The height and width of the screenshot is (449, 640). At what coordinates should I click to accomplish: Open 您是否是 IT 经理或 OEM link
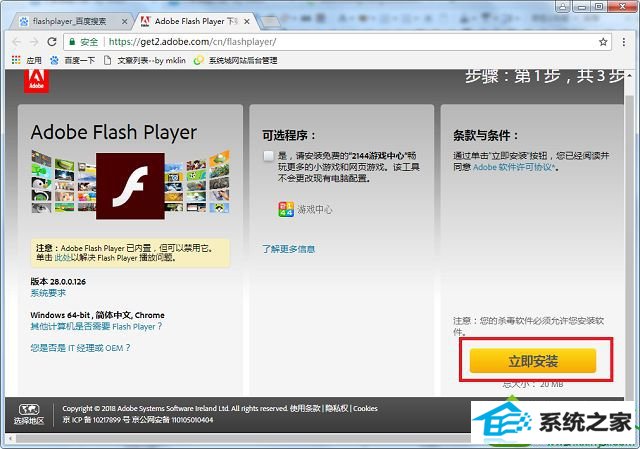80,348
